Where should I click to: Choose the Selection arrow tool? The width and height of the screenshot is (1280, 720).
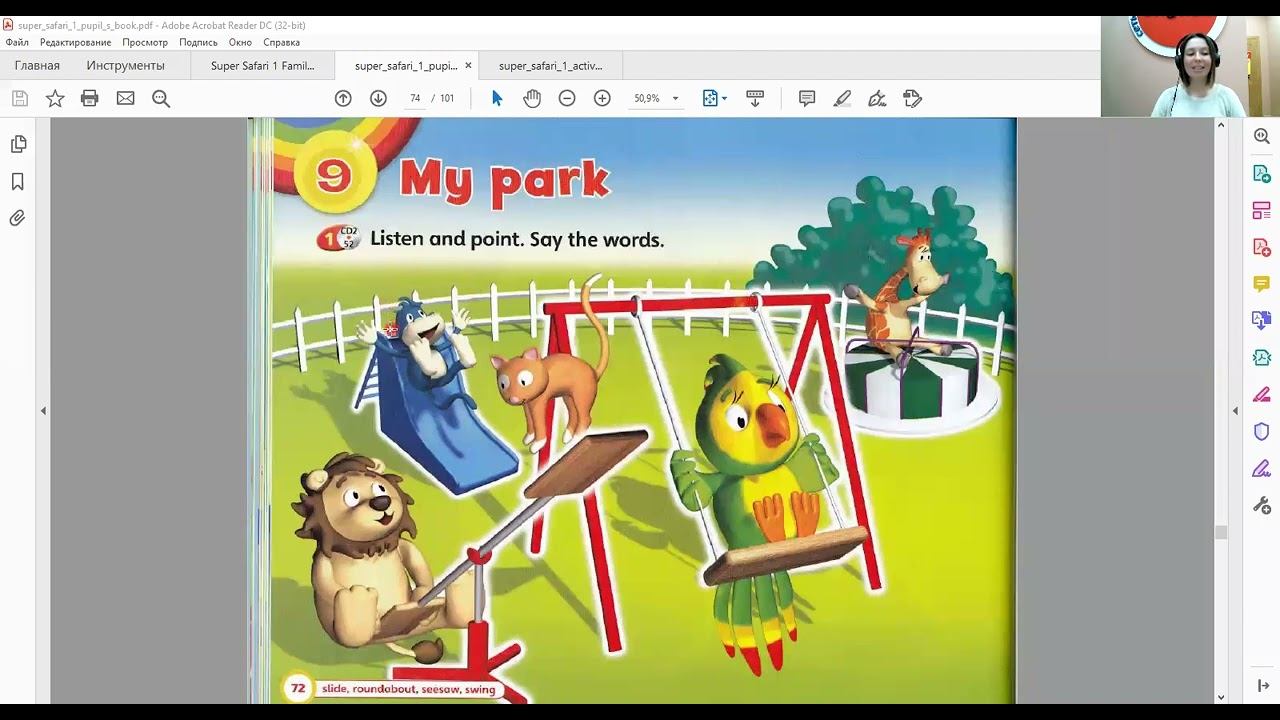[x=497, y=98]
